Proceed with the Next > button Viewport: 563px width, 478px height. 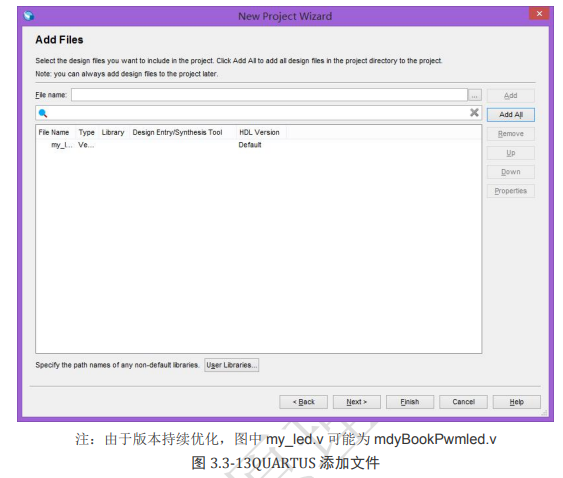click(x=357, y=402)
